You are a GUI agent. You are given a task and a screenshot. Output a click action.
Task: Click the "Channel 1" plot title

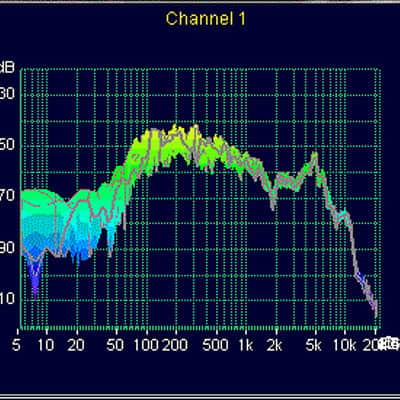206,19
